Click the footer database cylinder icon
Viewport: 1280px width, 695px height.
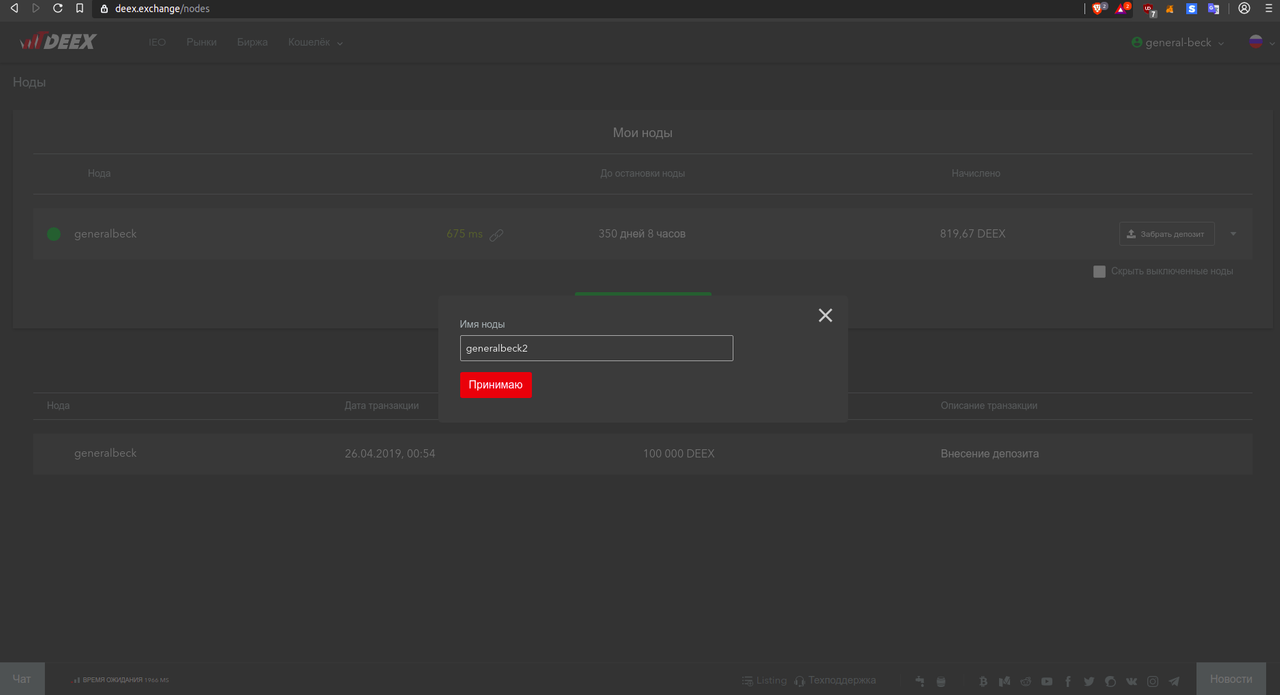pyautogui.click(x=940, y=681)
